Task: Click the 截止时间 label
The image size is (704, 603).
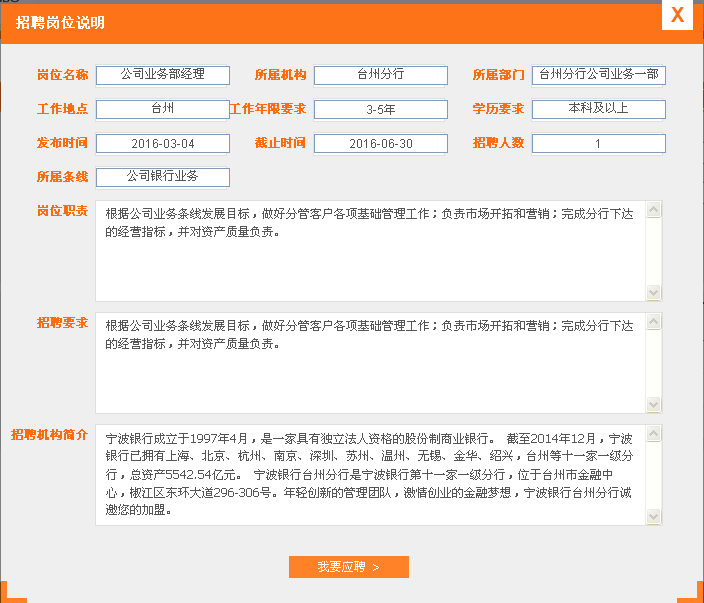Action: [280, 143]
